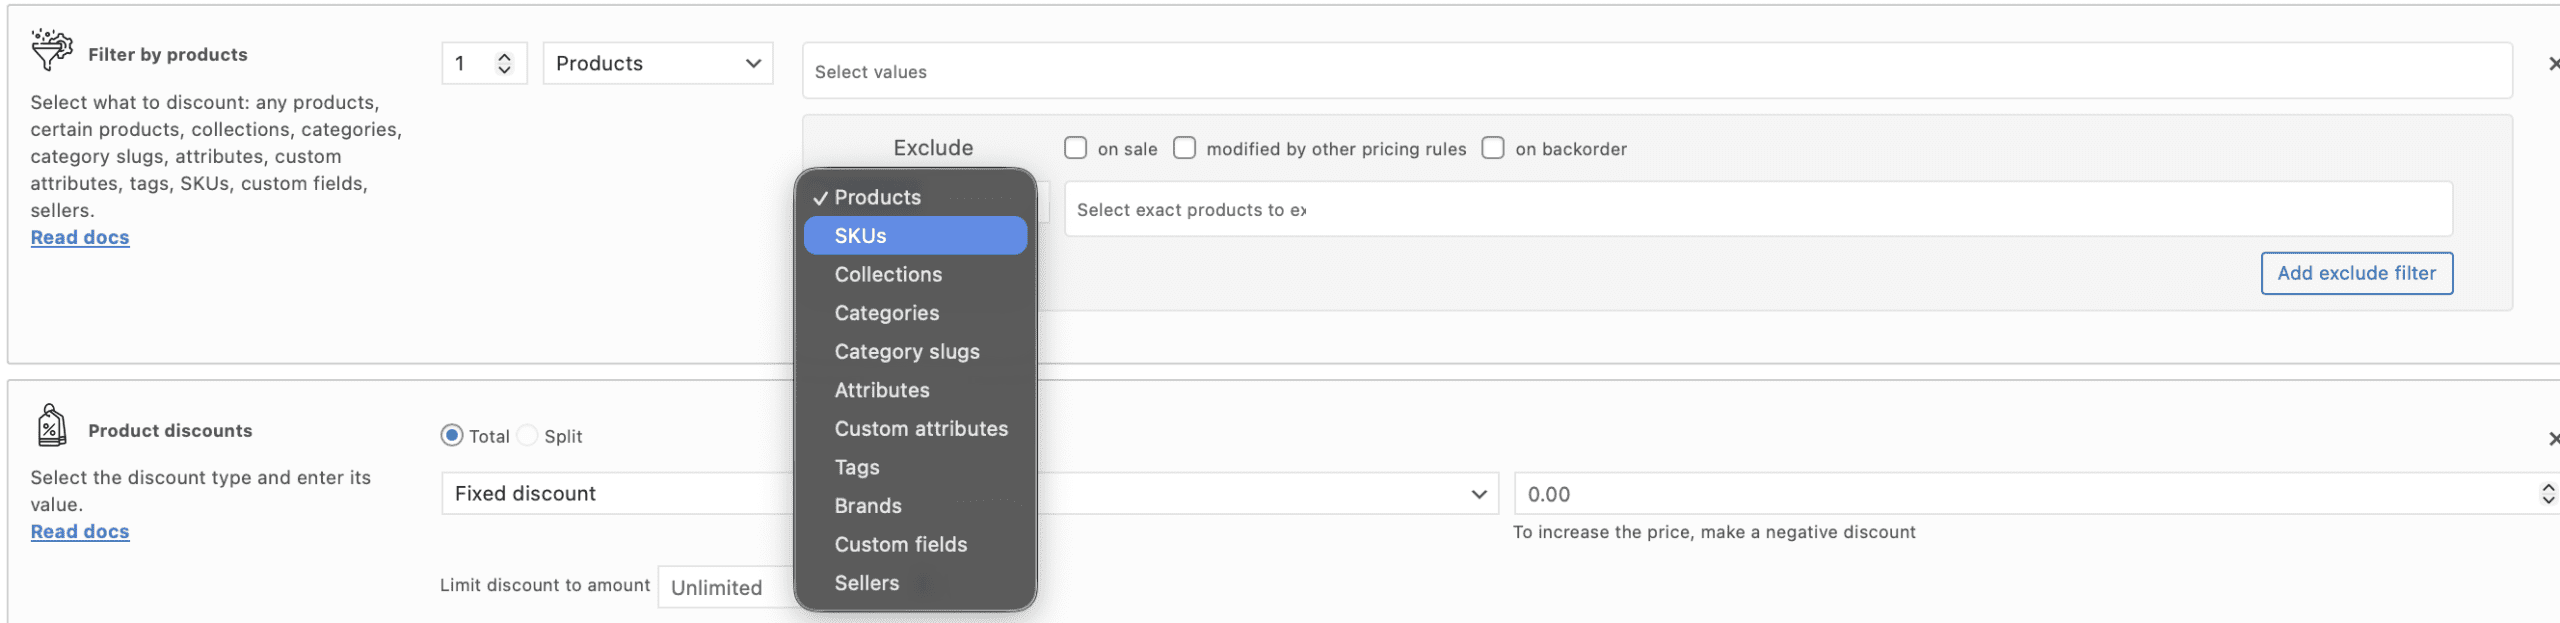Open Read docs link under Filter by products
This screenshot has height=623, width=2560.
[80, 238]
